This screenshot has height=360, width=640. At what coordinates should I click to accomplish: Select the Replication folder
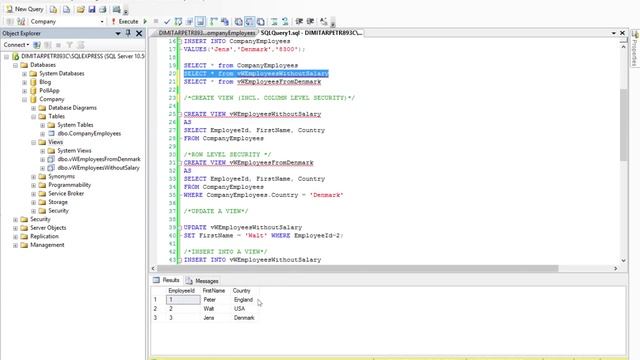[x=44, y=236]
